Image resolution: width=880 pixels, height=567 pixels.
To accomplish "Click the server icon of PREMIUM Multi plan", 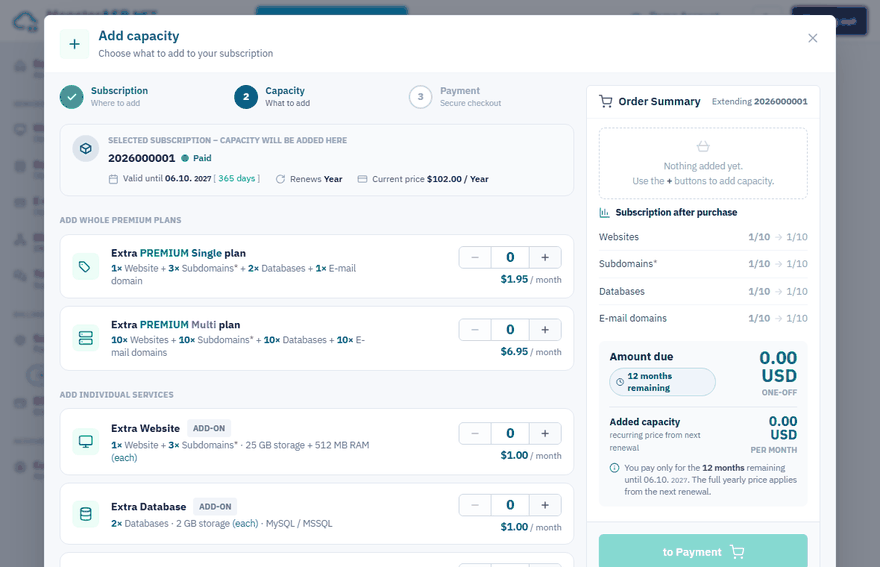I will click(x=85, y=338).
